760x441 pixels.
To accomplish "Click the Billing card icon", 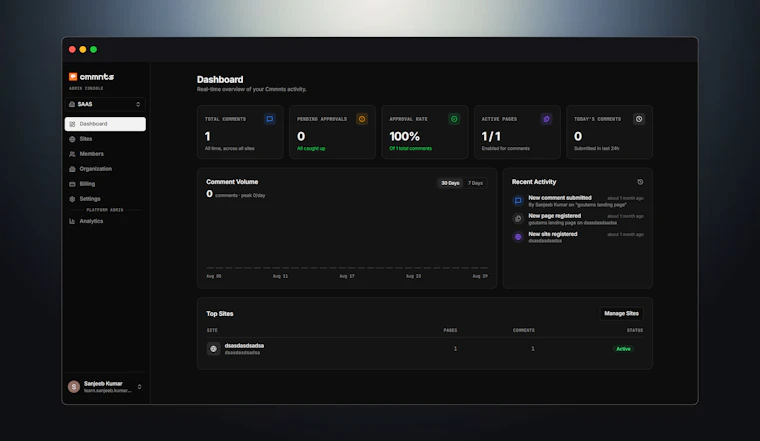I will point(72,184).
